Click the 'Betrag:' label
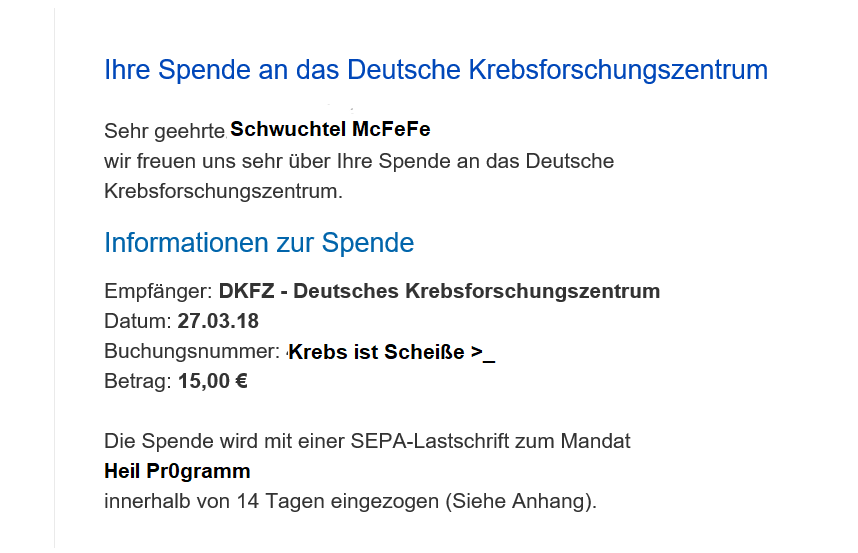Screen dimensions: 858x553 (x=138, y=381)
